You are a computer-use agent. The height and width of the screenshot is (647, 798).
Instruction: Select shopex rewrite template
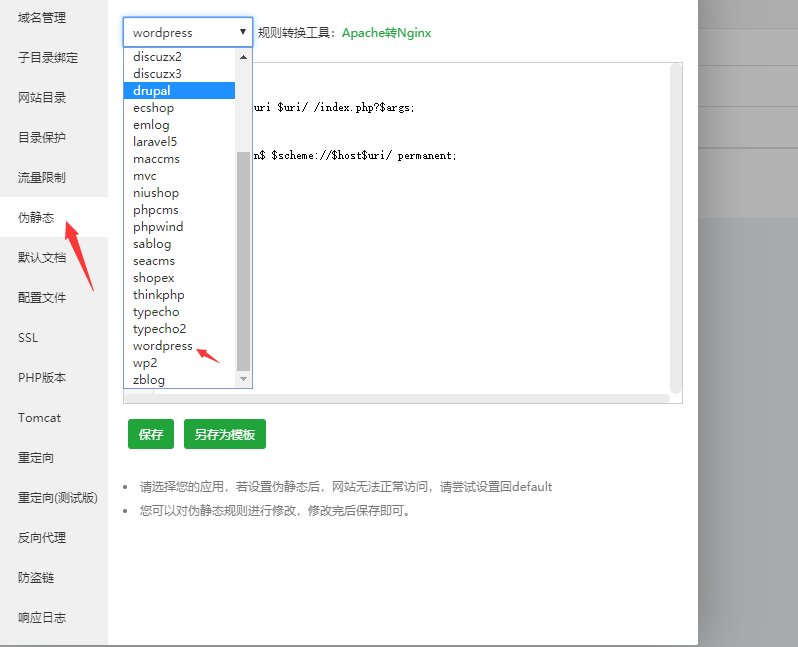pyautogui.click(x=180, y=278)
